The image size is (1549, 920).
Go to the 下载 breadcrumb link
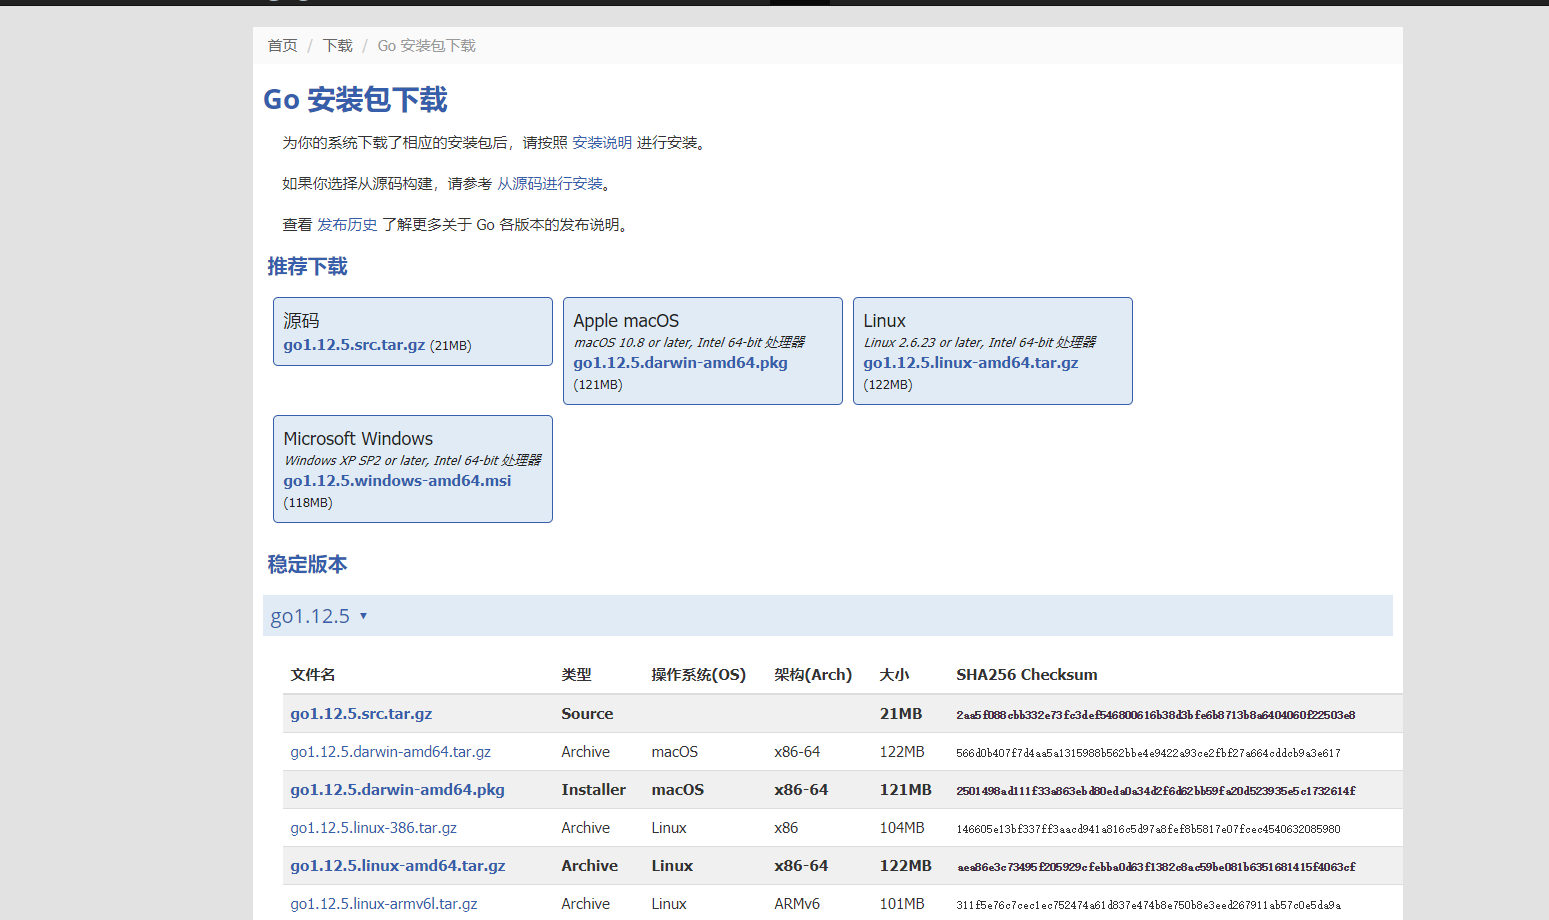click(337, 46)
